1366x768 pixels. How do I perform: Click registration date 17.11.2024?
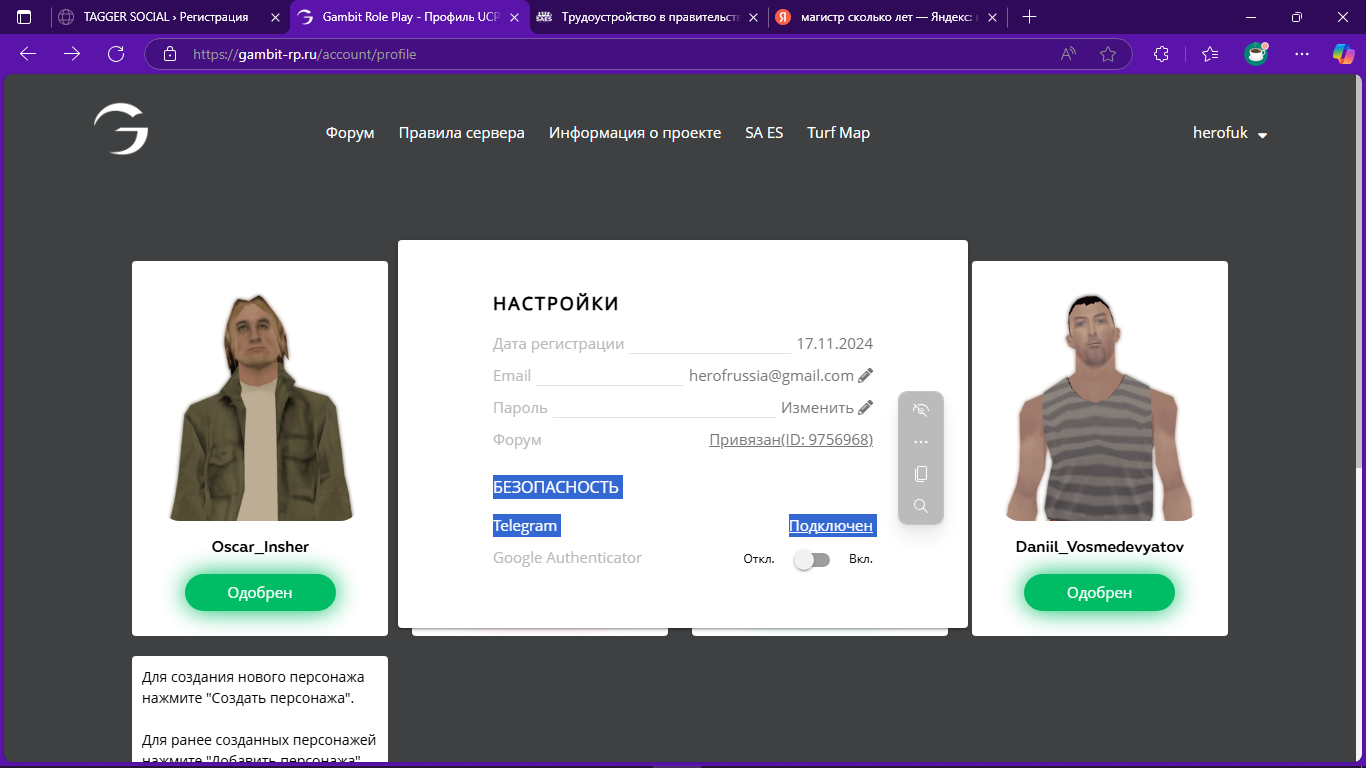point(834,344)
